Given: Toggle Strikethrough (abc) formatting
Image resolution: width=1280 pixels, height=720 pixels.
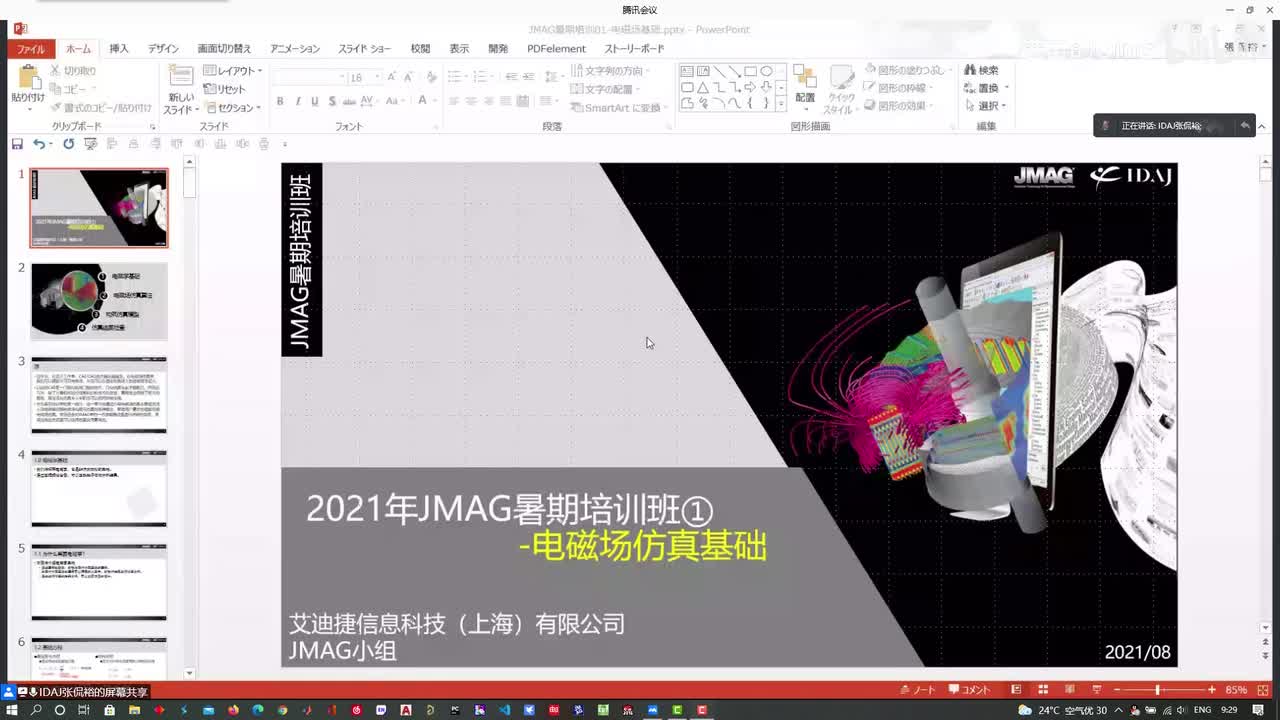Looking at the screenshot, I should (x=348, y=101).
